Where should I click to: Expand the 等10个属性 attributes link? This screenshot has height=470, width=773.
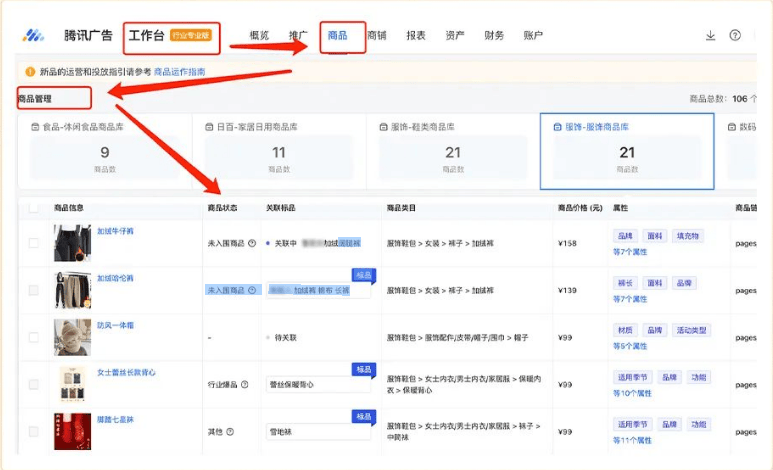632,394
